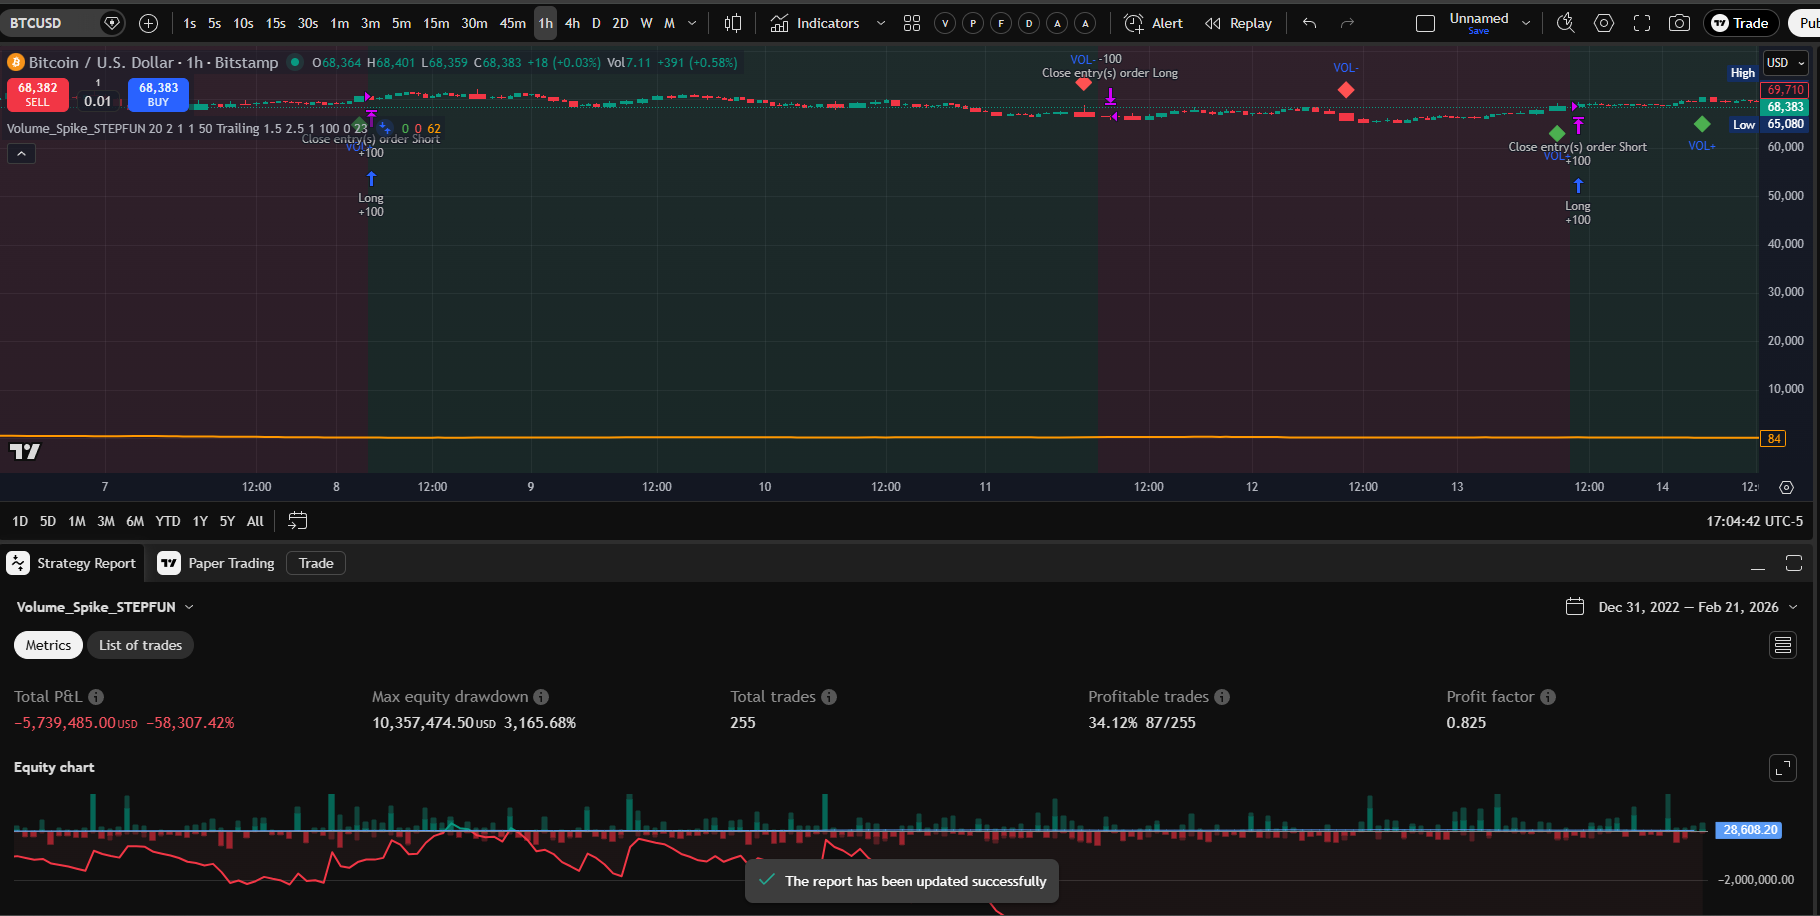1820x916 pixels.
Task: Create an alert using the Alert icon
Action: point(1152,22)
